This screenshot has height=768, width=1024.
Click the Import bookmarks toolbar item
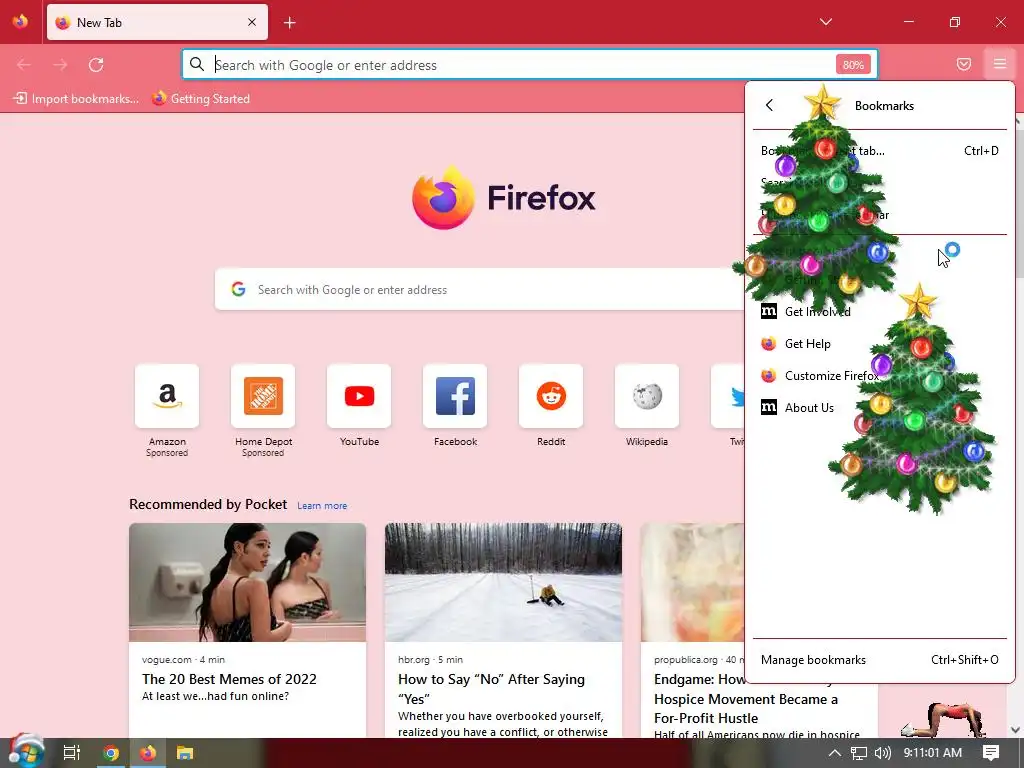click(76, 99)
